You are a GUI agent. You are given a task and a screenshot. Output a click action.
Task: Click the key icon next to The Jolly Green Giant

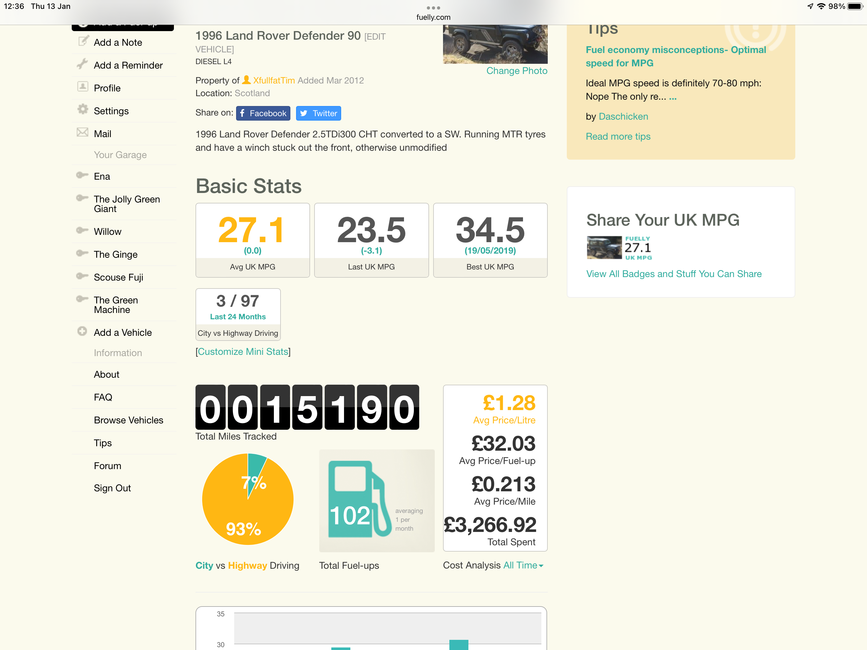[82, 198]
